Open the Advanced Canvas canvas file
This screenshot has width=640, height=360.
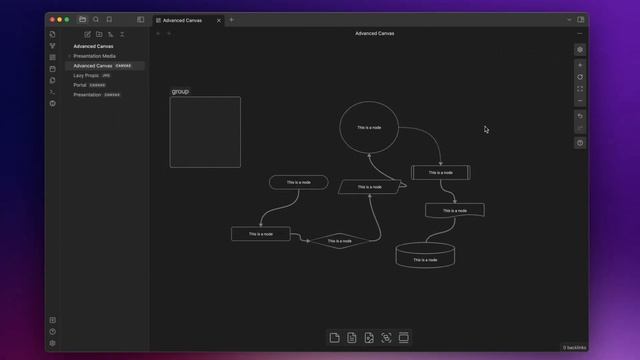click(105, 66)
